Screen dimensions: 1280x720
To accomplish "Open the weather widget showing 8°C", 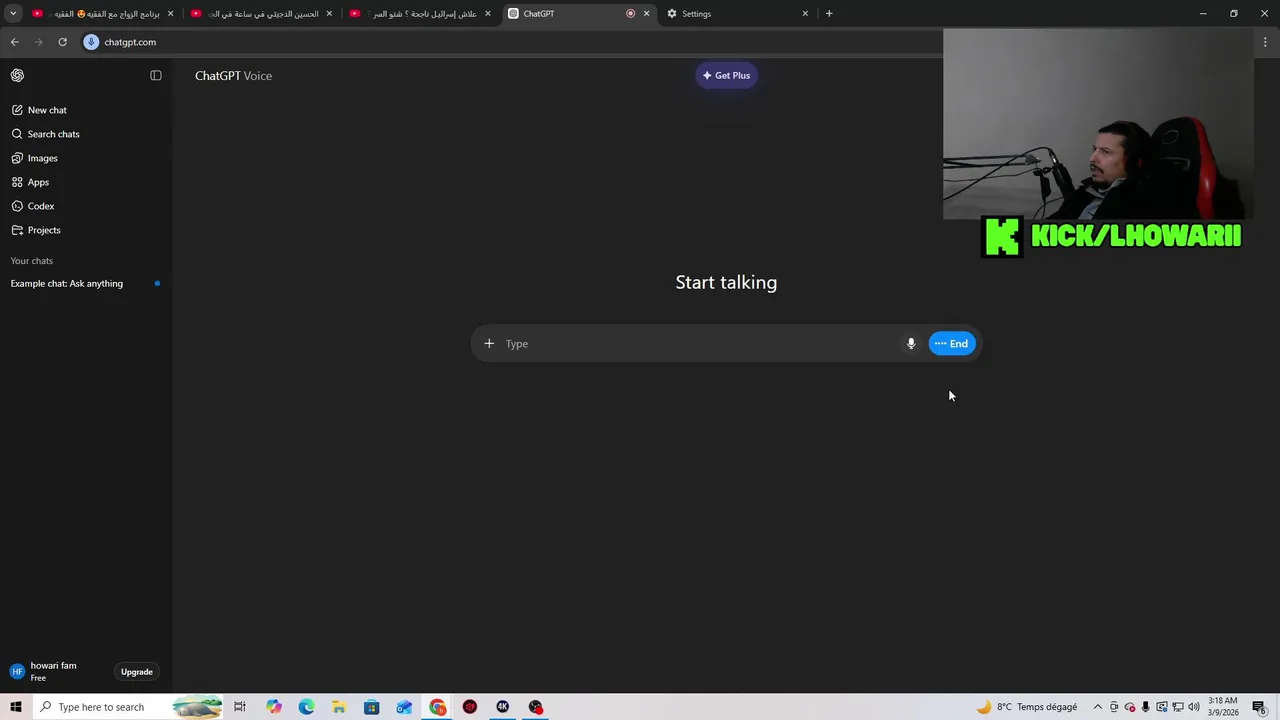I will pyautogui.click(x=1027, y=707).
